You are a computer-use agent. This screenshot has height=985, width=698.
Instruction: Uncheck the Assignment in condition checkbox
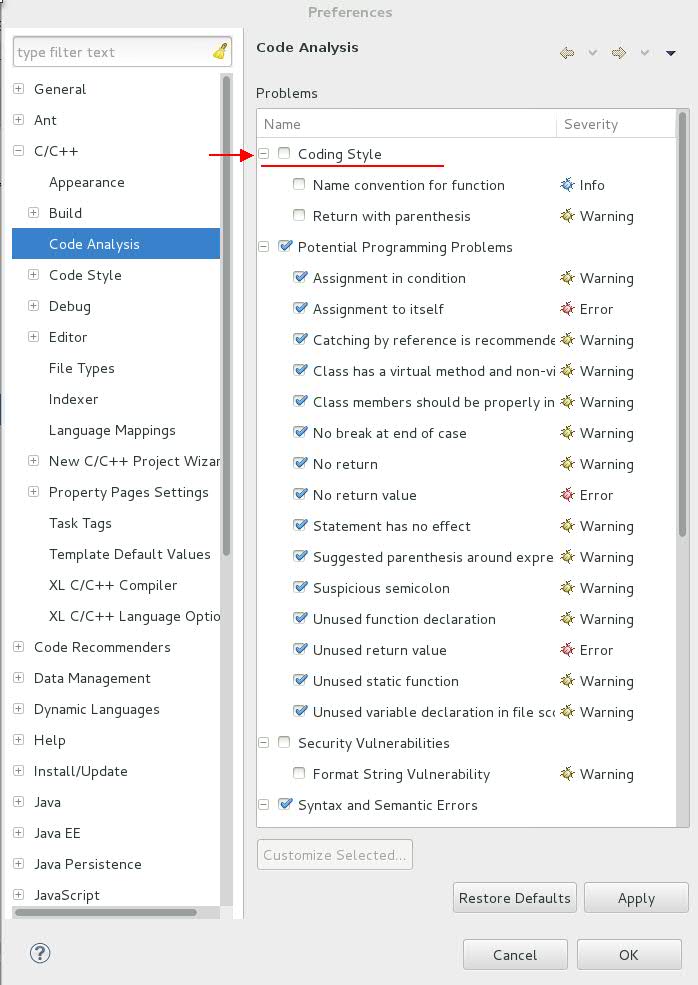[x=300, y=278]
